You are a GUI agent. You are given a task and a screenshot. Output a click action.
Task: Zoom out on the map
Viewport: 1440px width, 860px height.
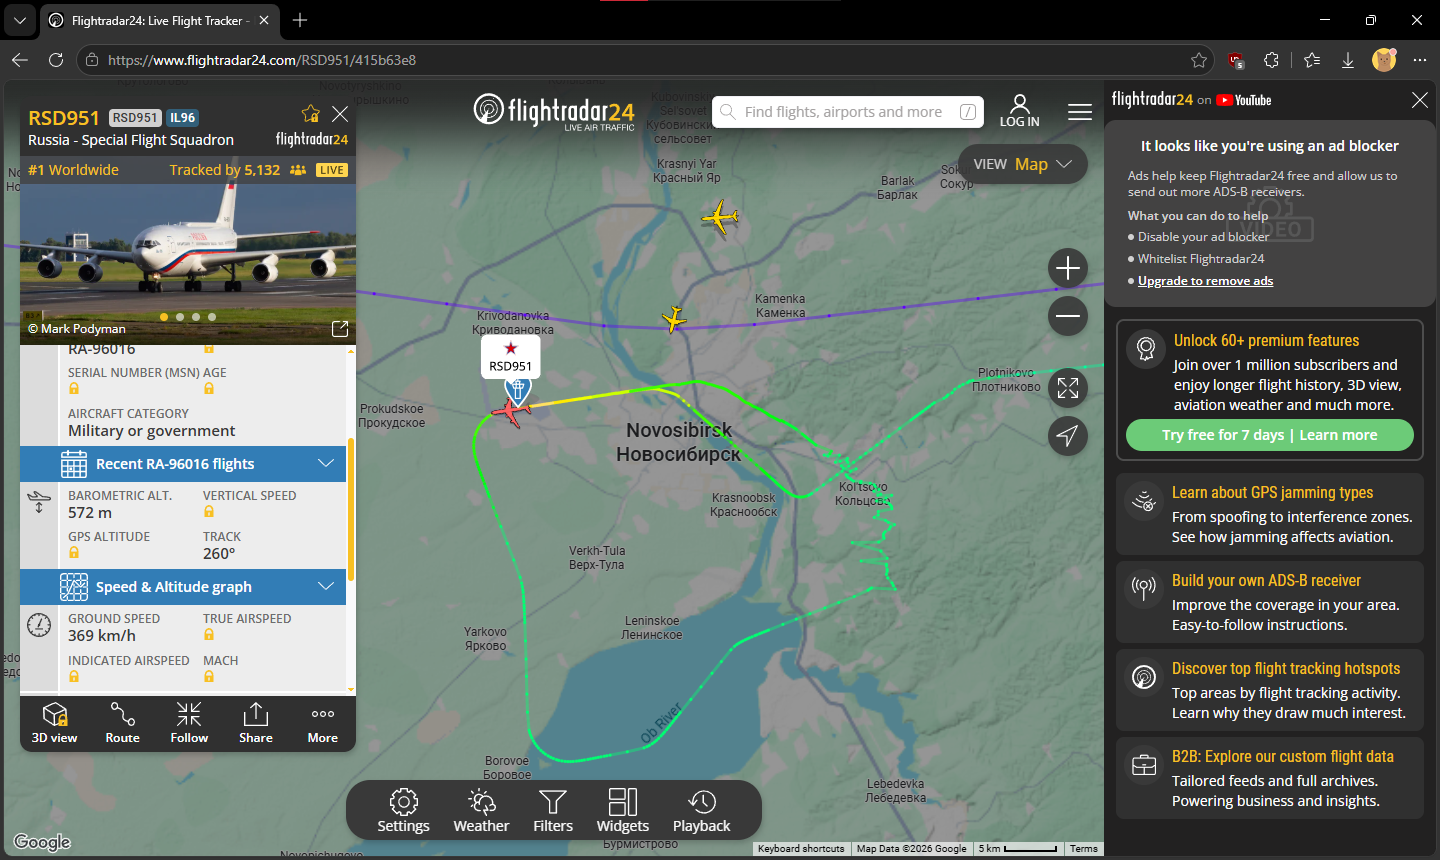(x=1068, y=316)
